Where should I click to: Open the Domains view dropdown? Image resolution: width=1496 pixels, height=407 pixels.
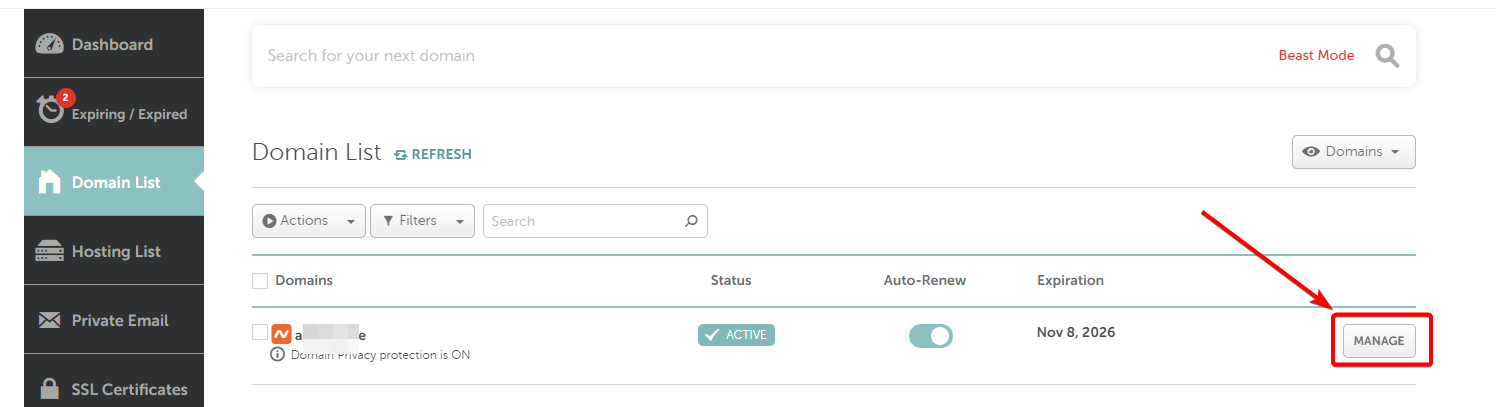(1353, 152)
